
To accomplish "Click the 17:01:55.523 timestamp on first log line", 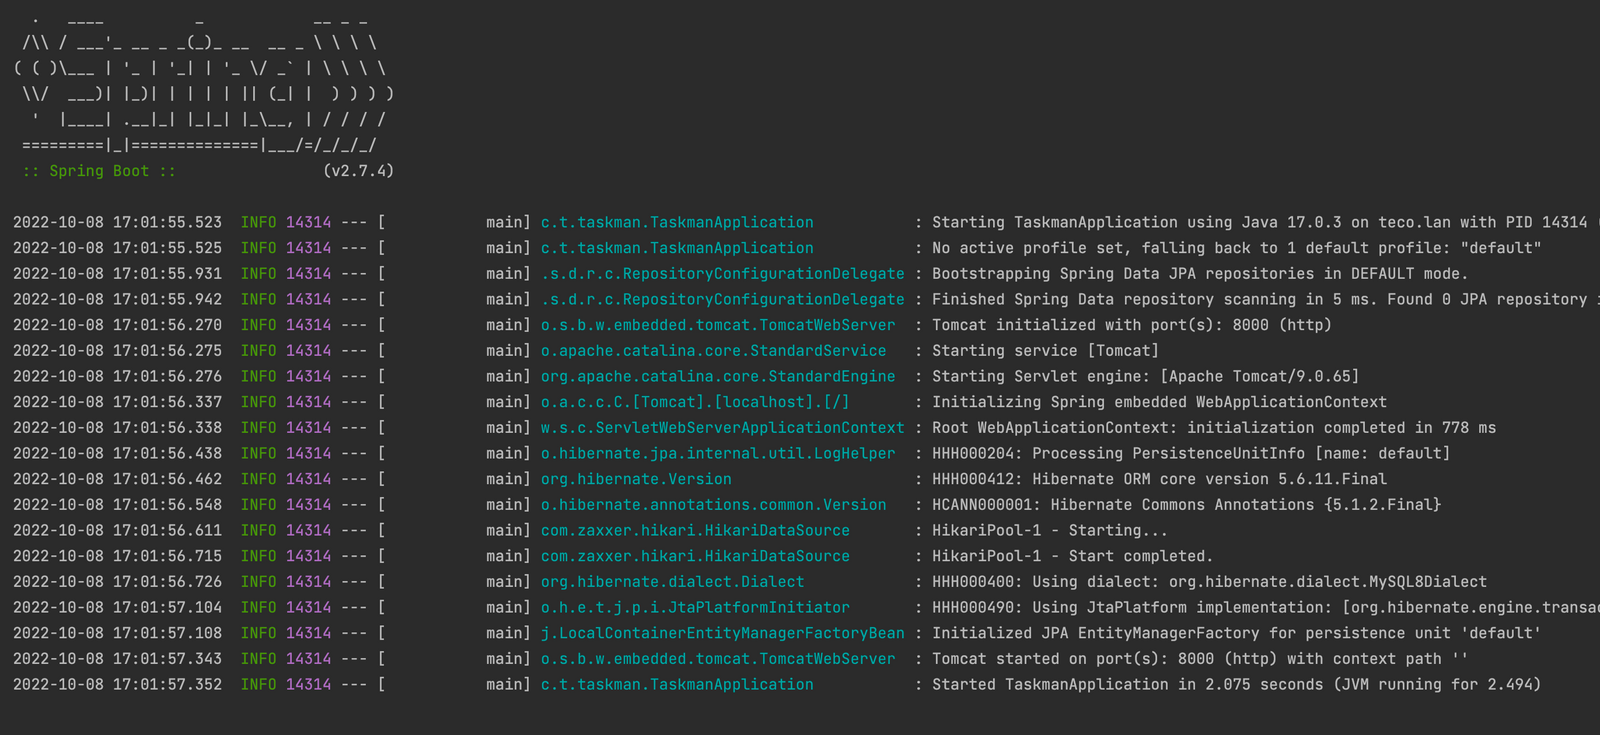I will pos(167,222).
